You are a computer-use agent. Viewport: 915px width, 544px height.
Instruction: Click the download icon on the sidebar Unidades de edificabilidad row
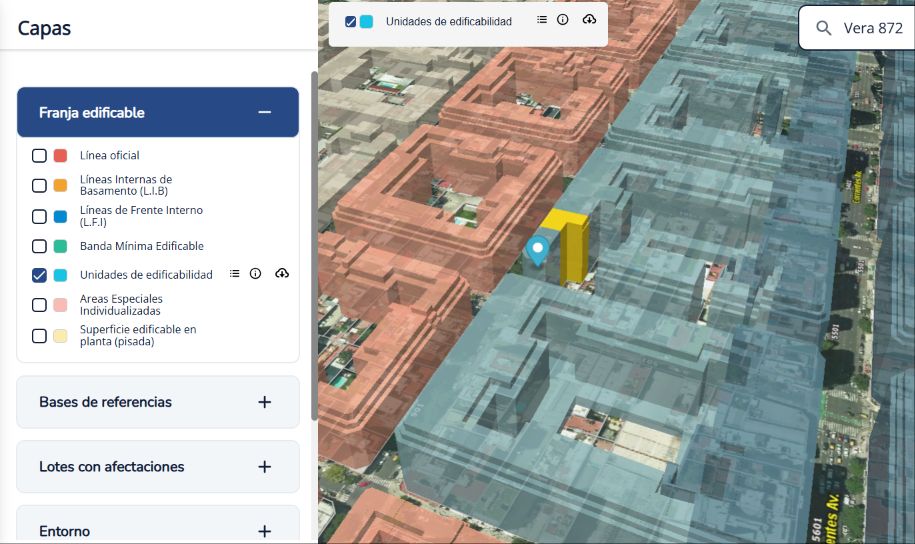tap(282, 274)
